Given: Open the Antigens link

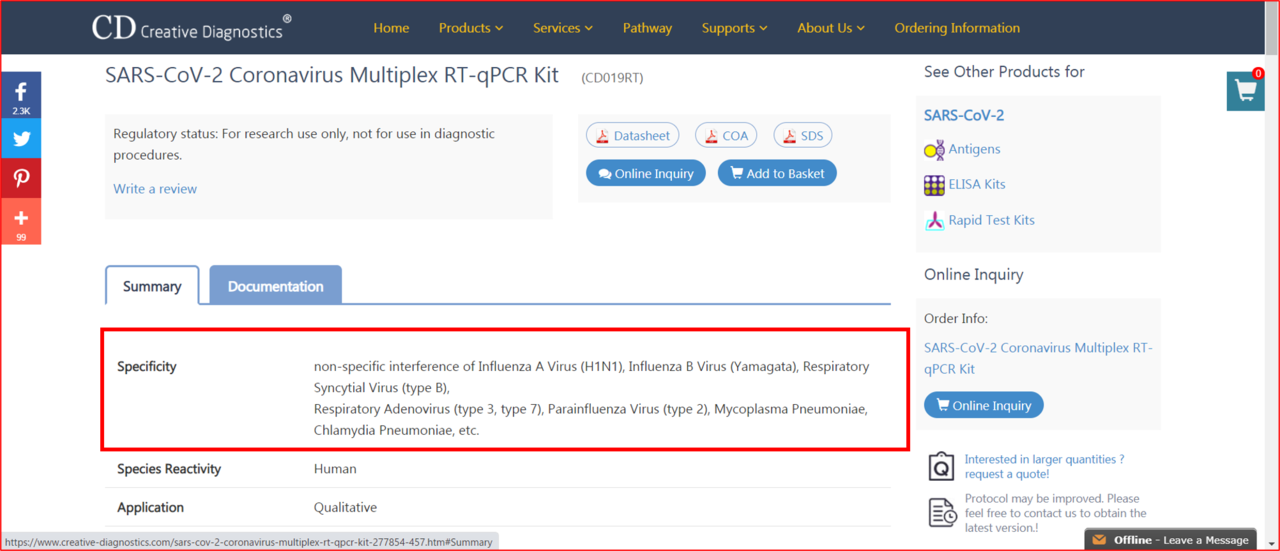Looking at the screenshot, I should (974, 149).
